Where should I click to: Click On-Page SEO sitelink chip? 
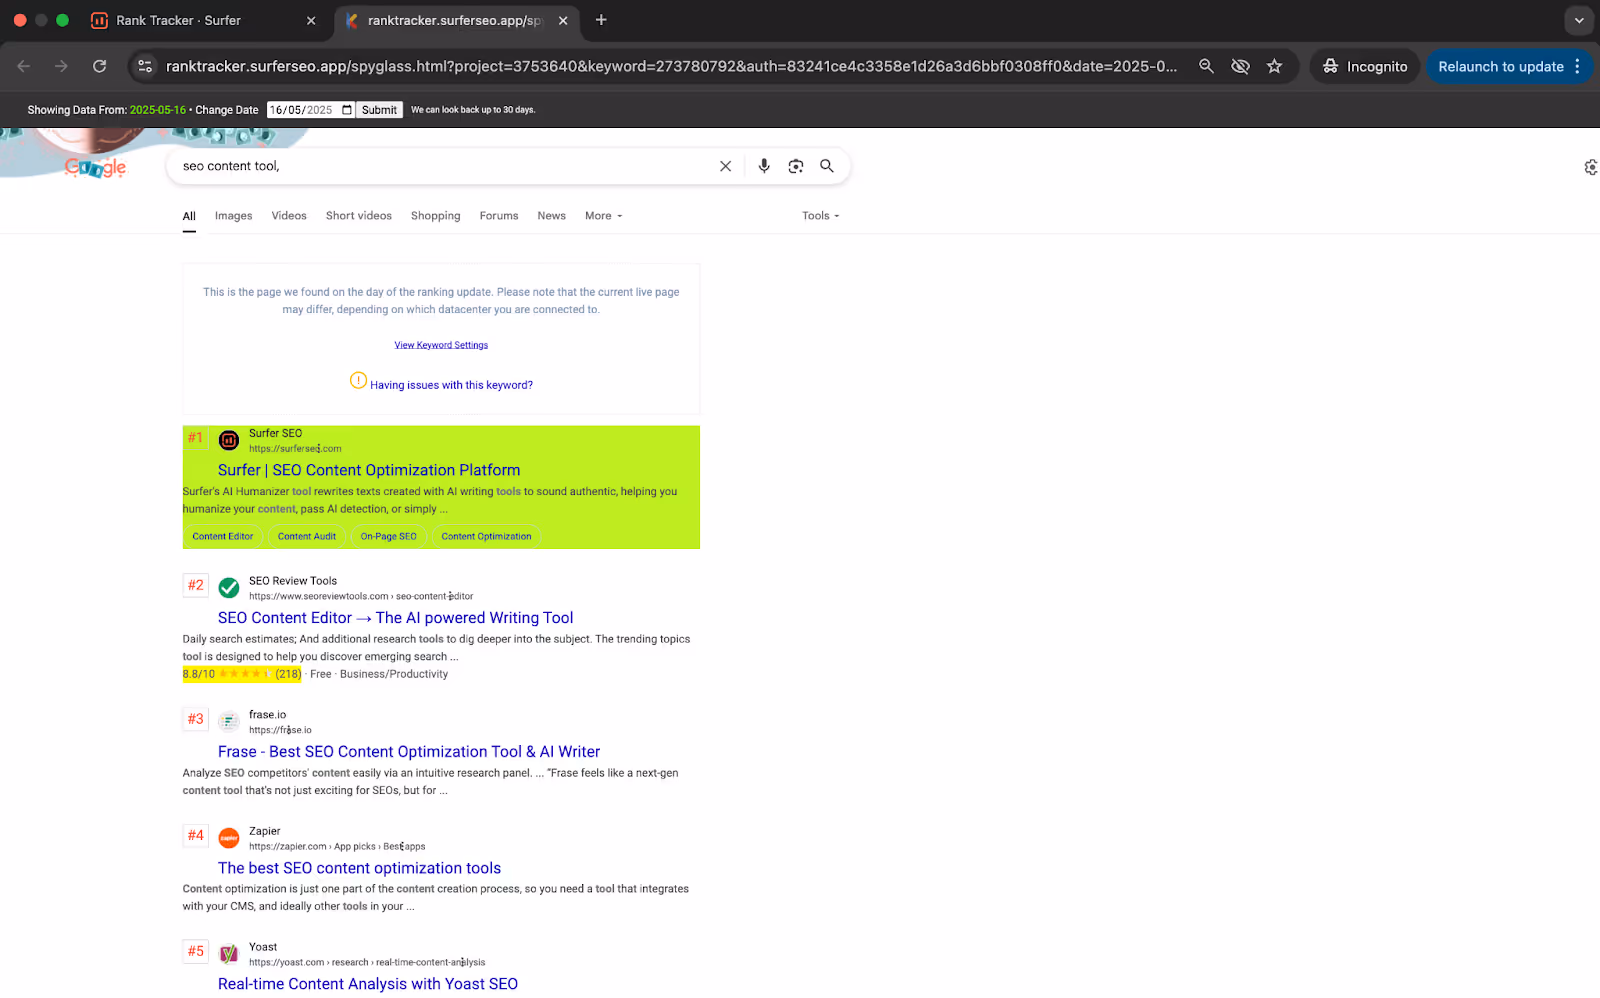(388, 536)
